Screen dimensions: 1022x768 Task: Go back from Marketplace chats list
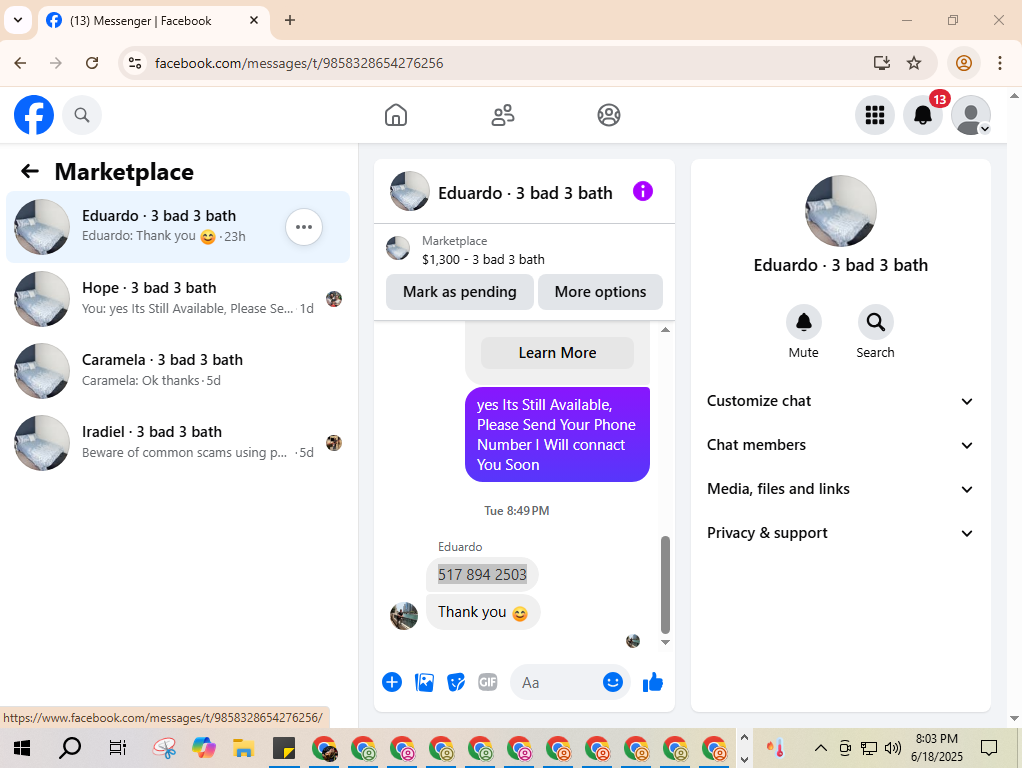coord(29,171)
